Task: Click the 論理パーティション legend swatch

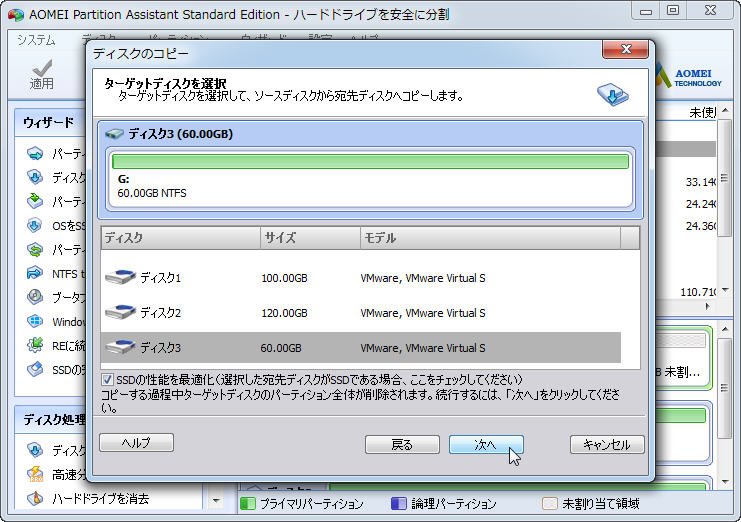Action: pos(399,504)
